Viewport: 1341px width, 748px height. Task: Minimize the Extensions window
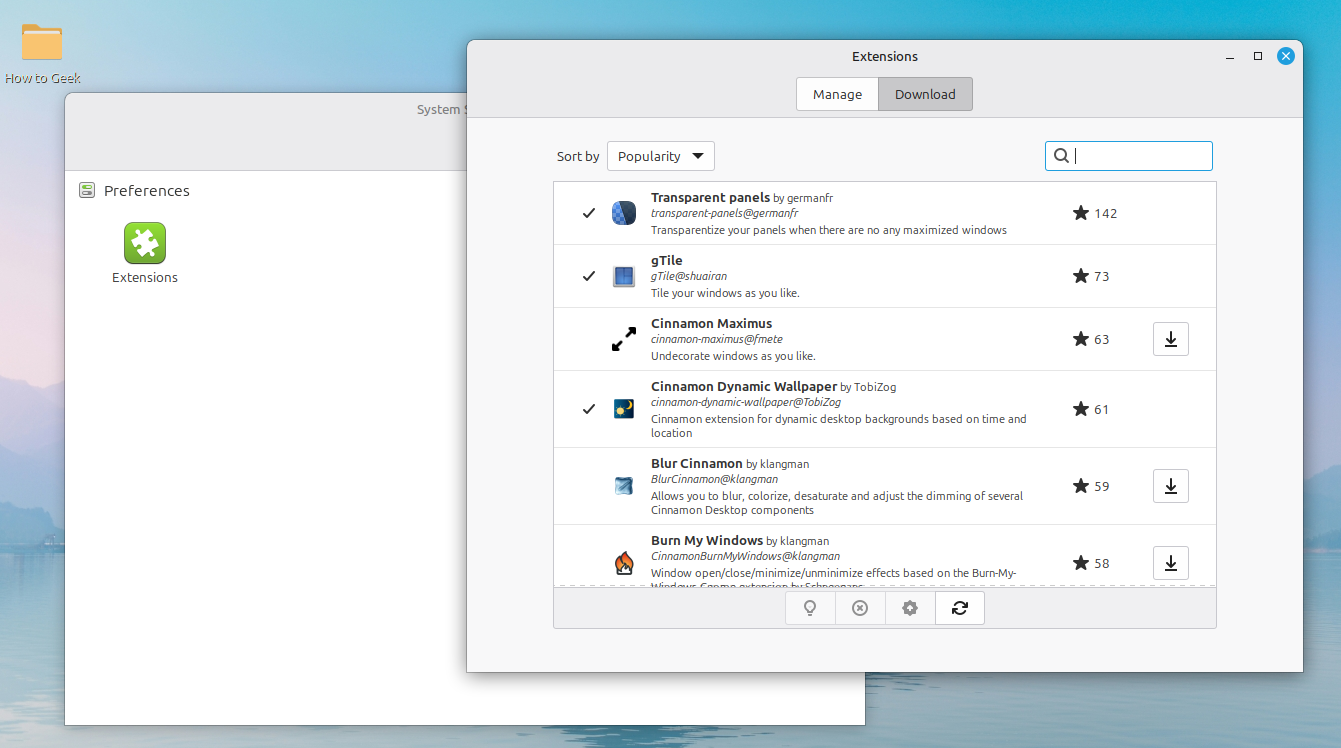click(x=1230, y=56)
